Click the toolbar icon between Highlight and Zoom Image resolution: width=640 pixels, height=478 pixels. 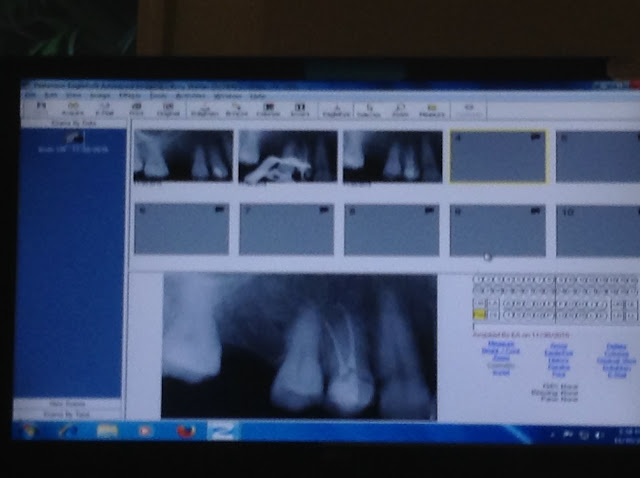(x=369, y=110)
